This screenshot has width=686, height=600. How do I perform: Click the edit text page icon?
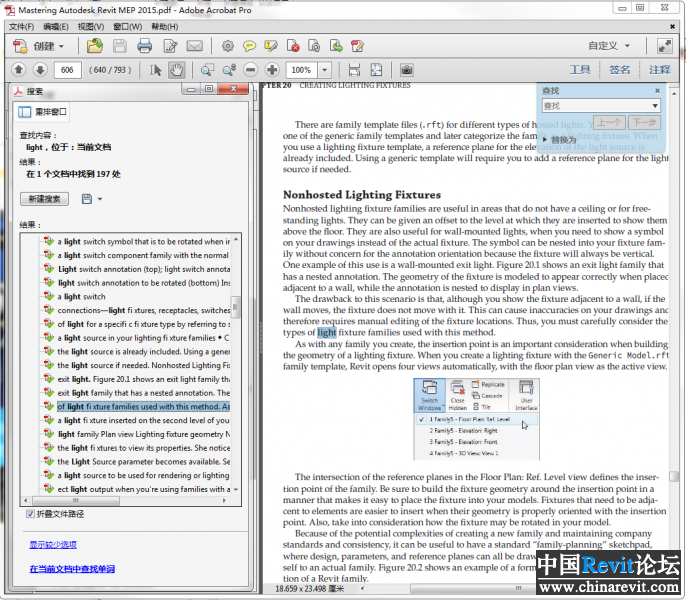click(x=170, y=46)
